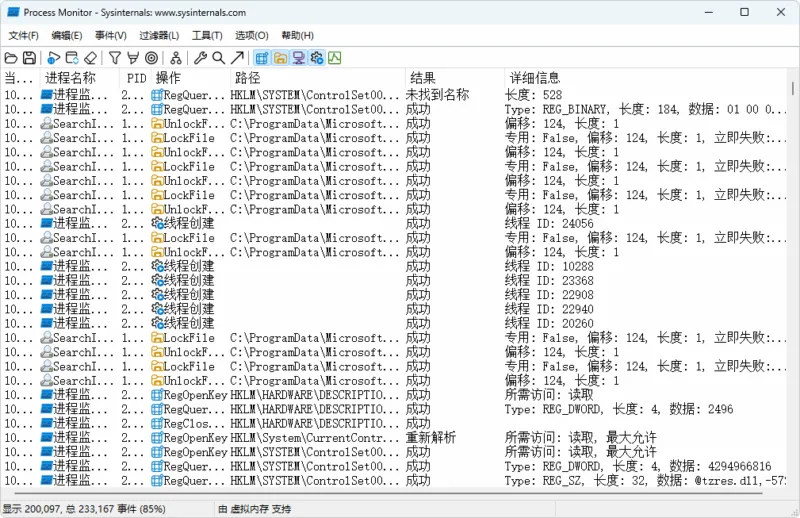The width and height of the screenshot is (800, 518).
Task: Open the 文件(F) menu
Action: pos(23,35)
